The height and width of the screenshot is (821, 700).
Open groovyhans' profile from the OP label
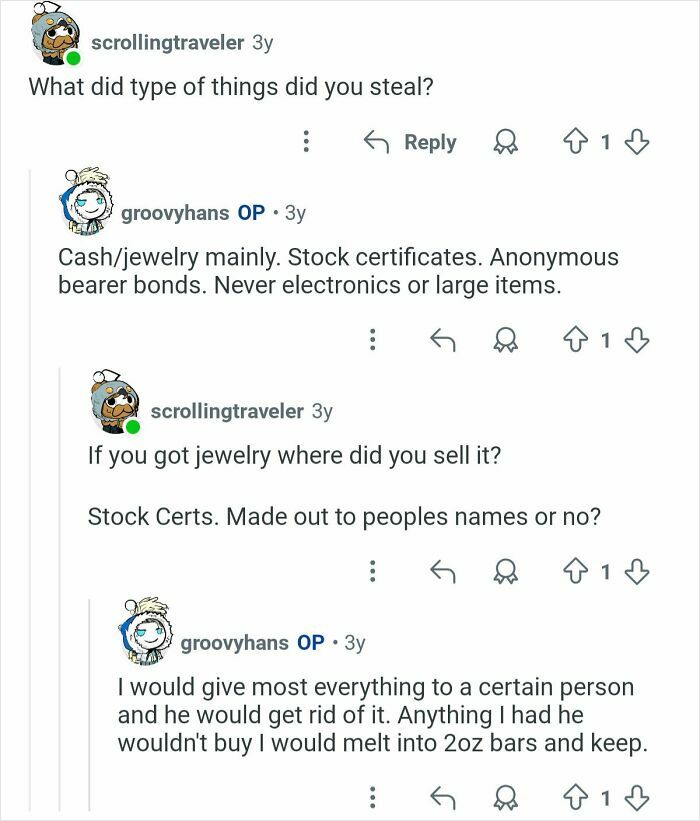(249, 212)
